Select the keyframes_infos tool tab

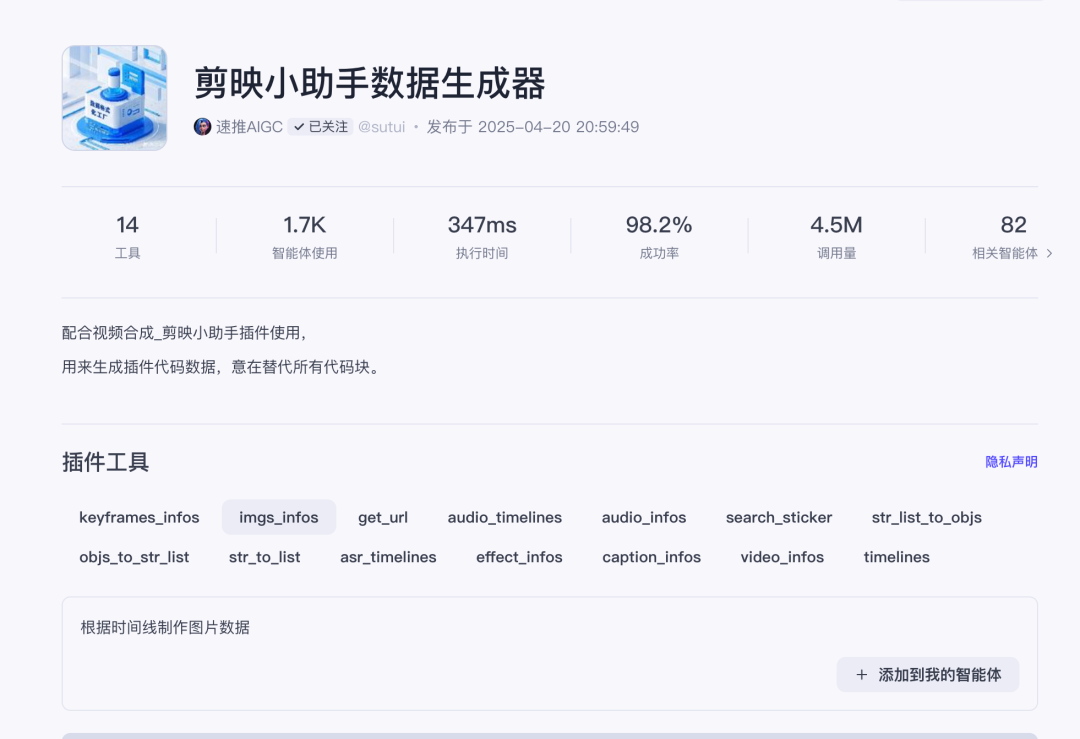tap(139, 517)
